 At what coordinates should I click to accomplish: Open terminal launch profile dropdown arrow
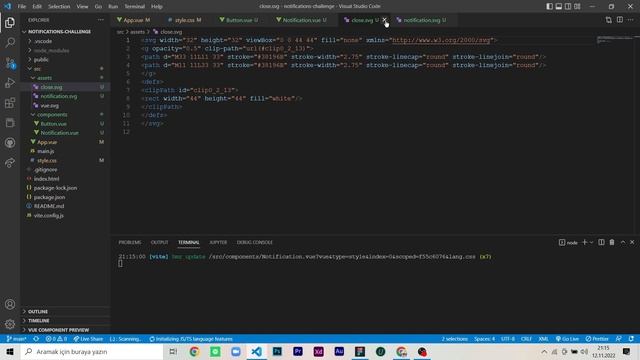(x=591, y=242)
